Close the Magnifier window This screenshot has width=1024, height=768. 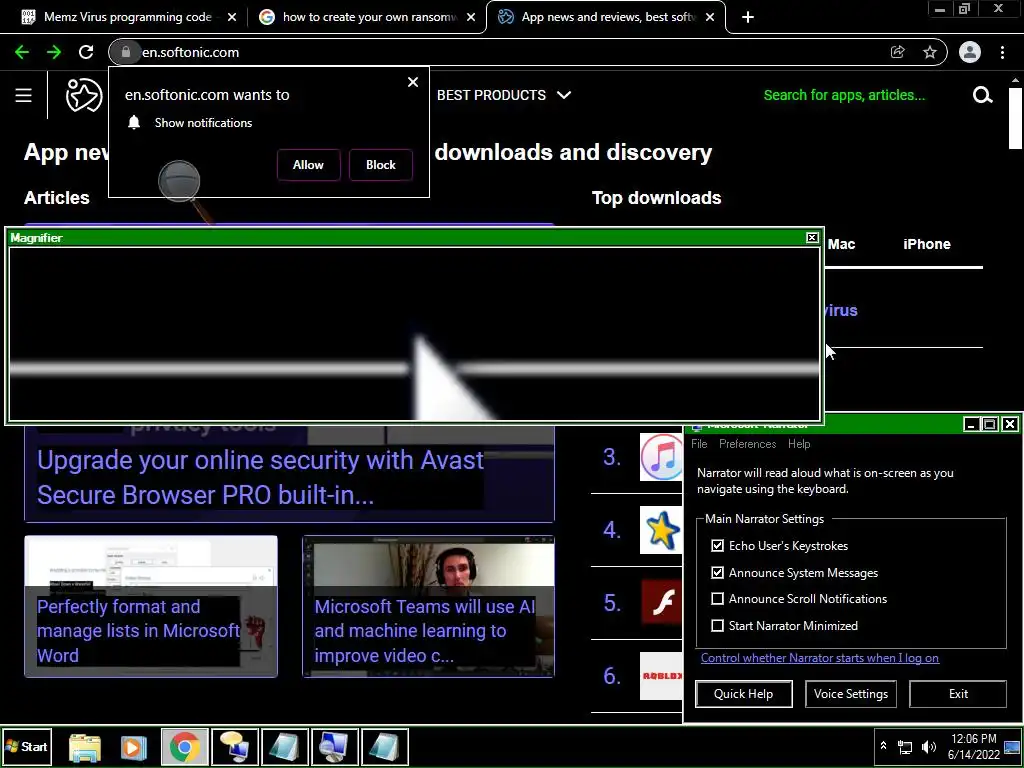[x=812, y=238]
